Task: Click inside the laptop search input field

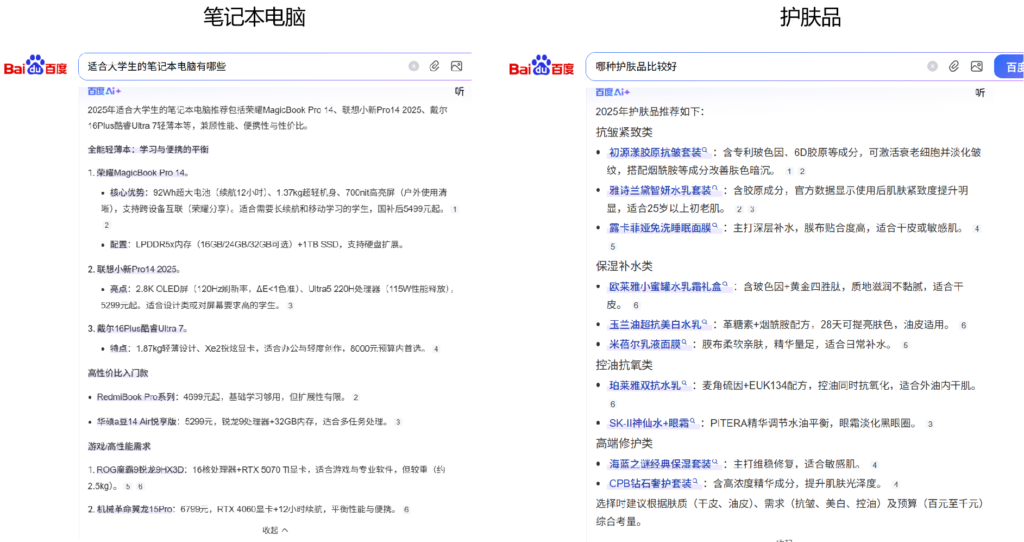Action: point(240,67)
